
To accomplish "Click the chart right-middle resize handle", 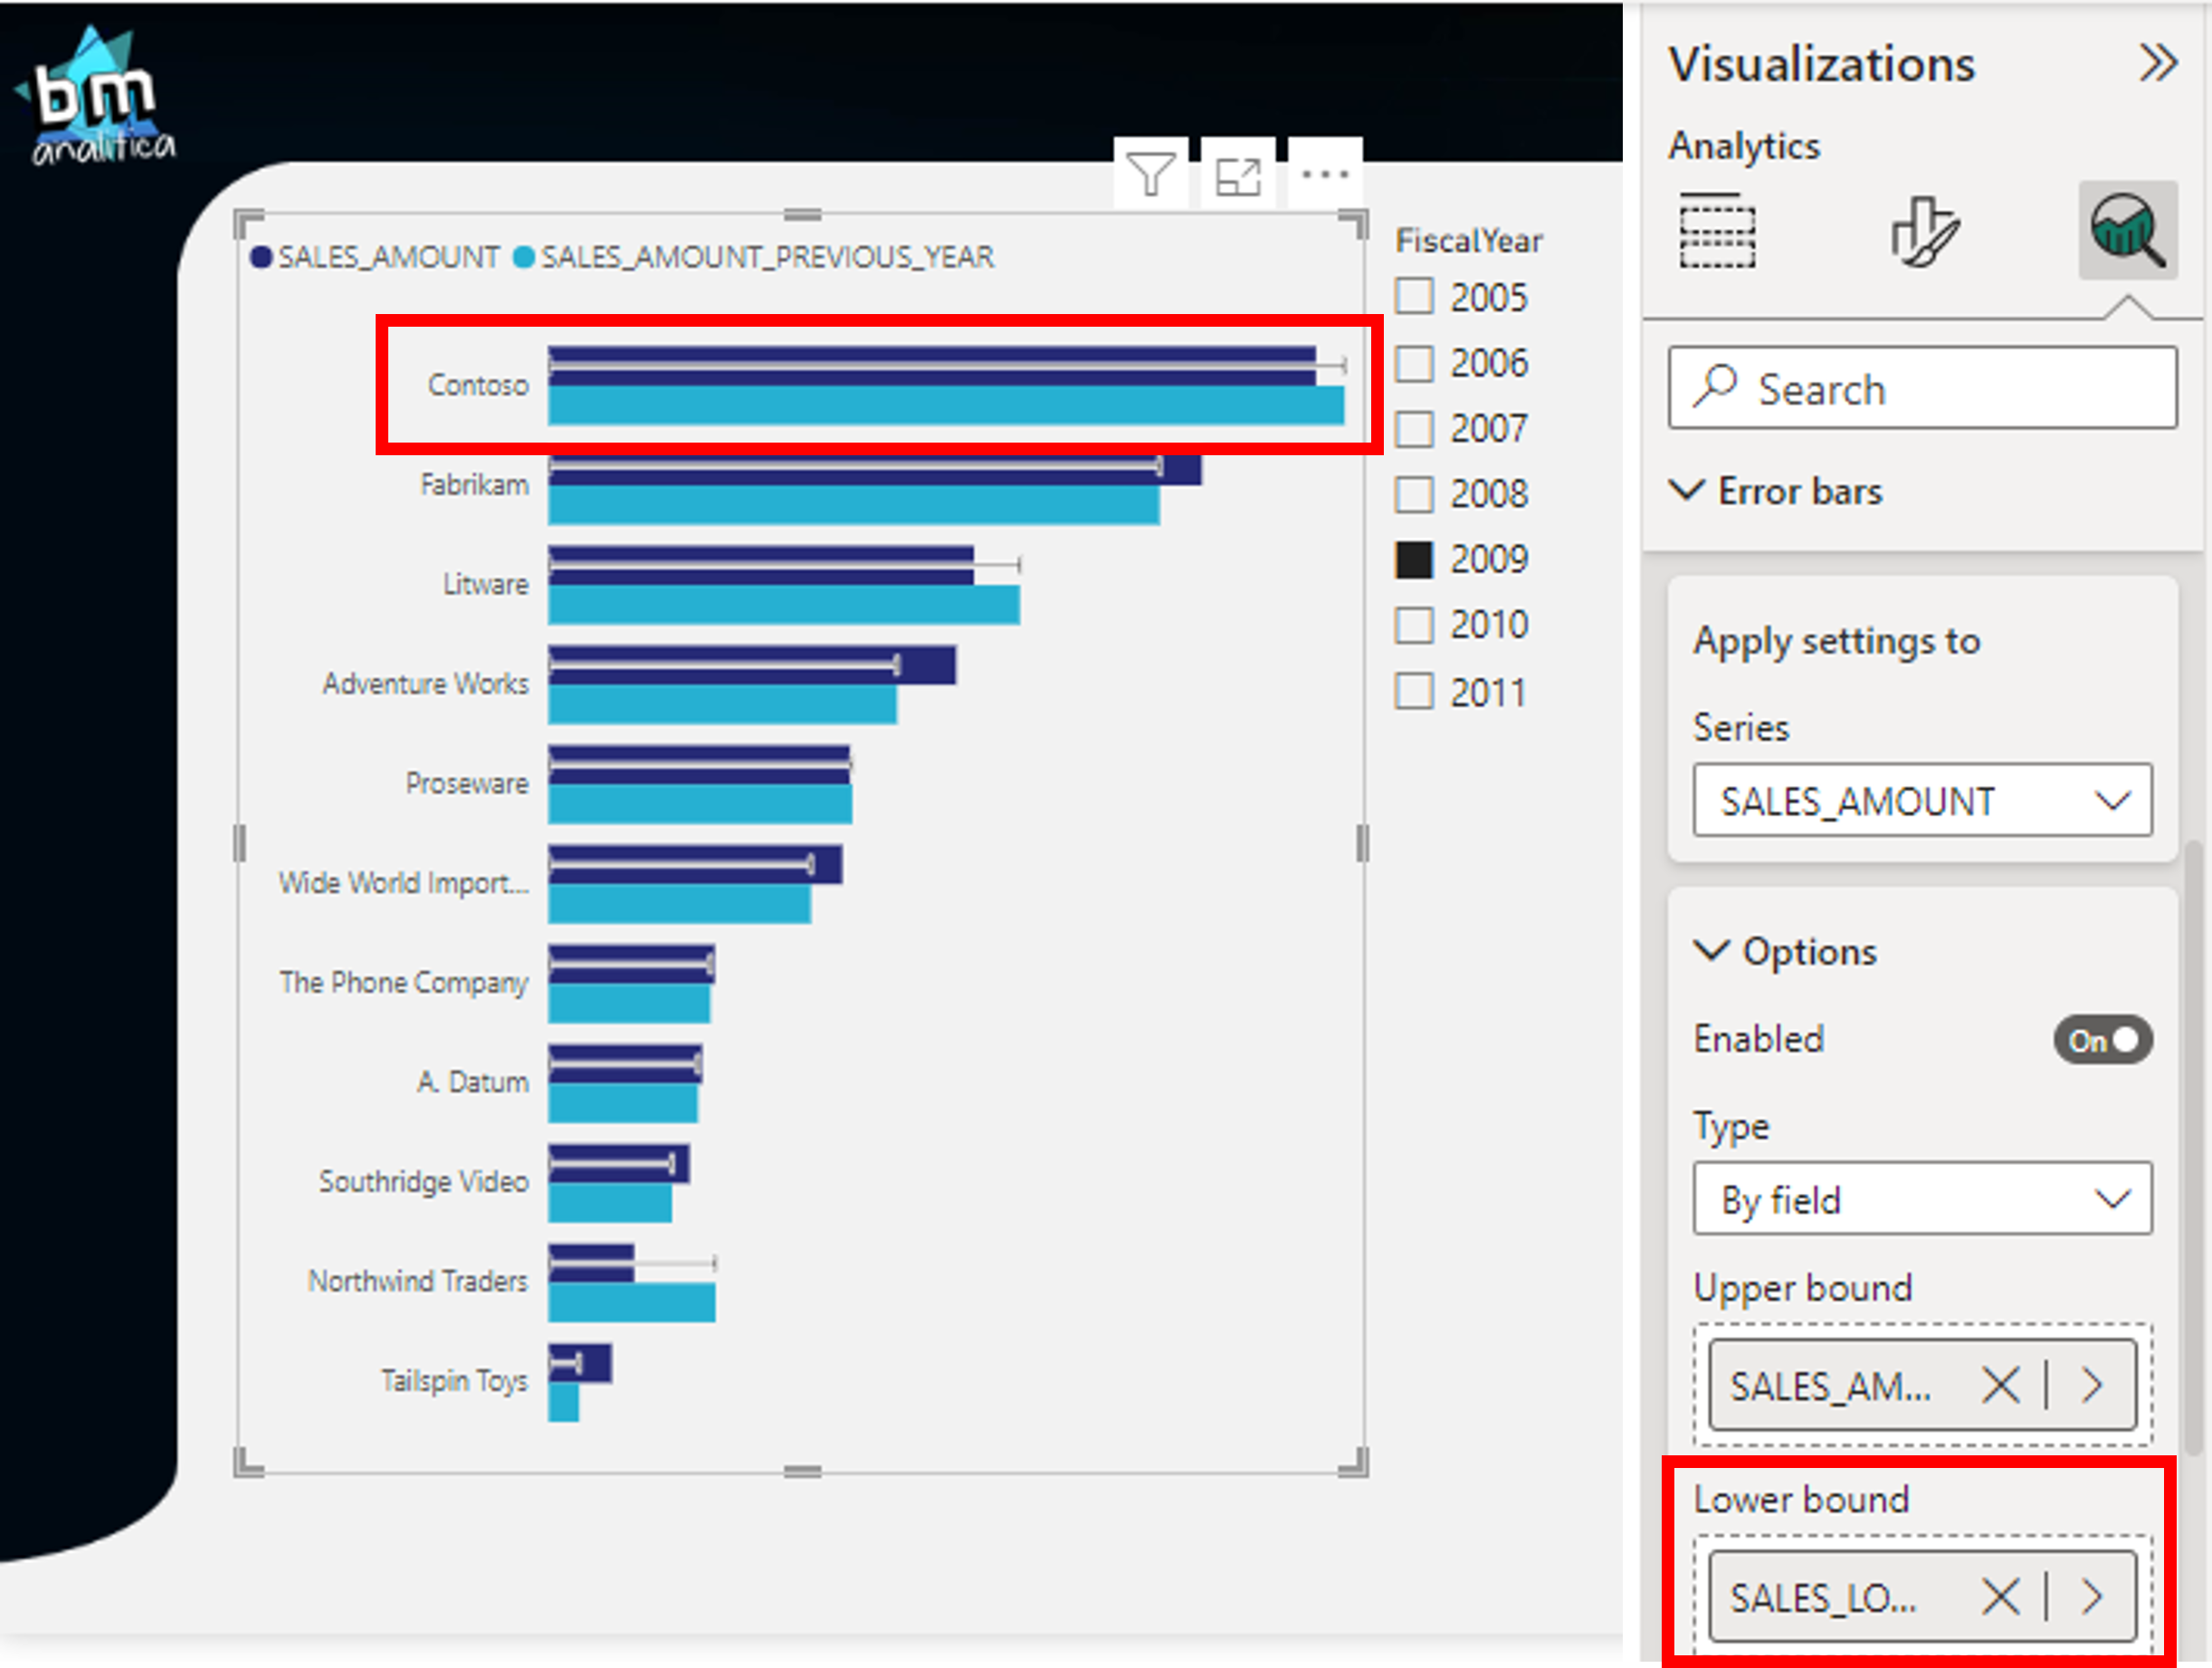I will (x=1362, y=843).
